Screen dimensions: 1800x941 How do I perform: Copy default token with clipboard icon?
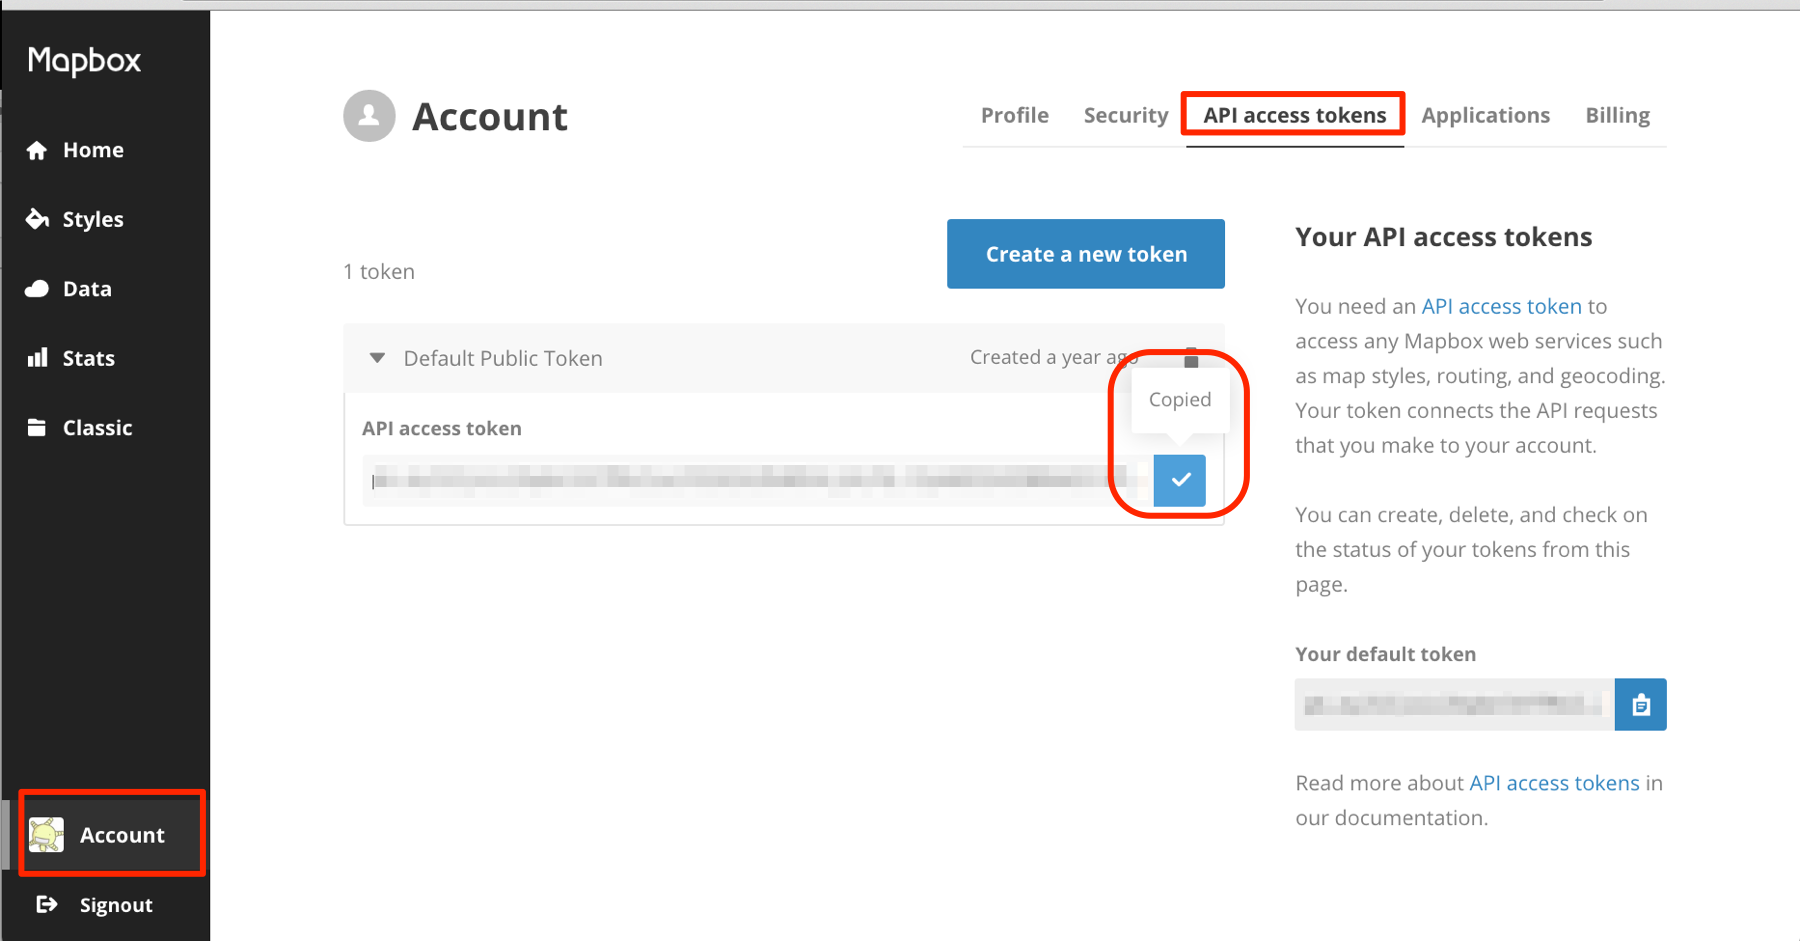1640,705
